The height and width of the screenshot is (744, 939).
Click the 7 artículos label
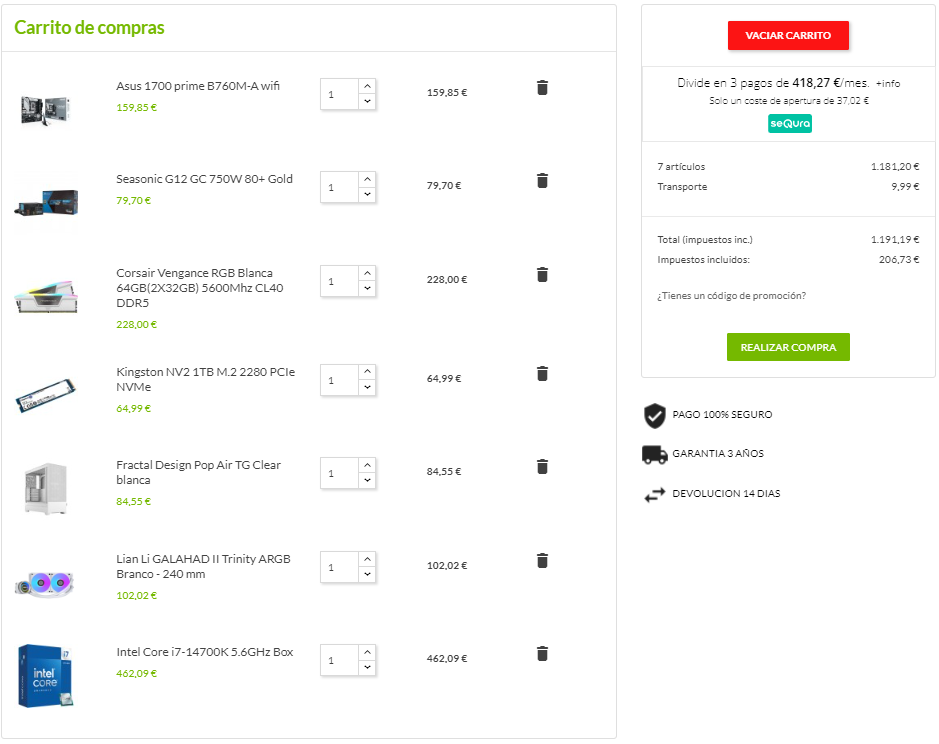coord(681,167)
